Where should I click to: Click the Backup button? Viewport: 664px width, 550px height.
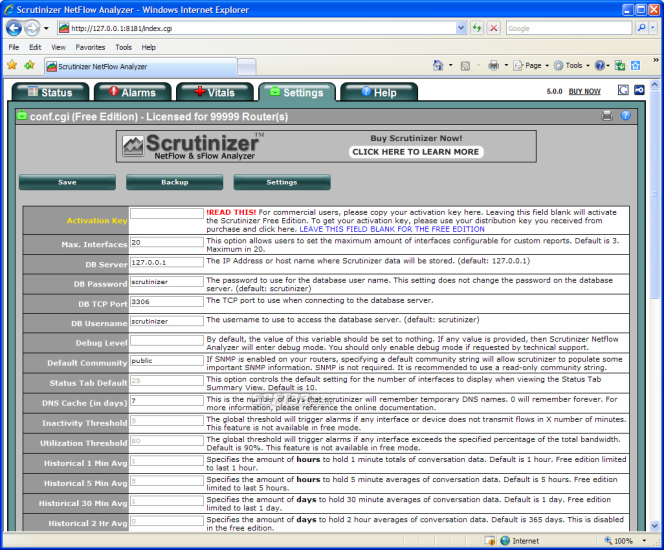click(x=174, y=182)
